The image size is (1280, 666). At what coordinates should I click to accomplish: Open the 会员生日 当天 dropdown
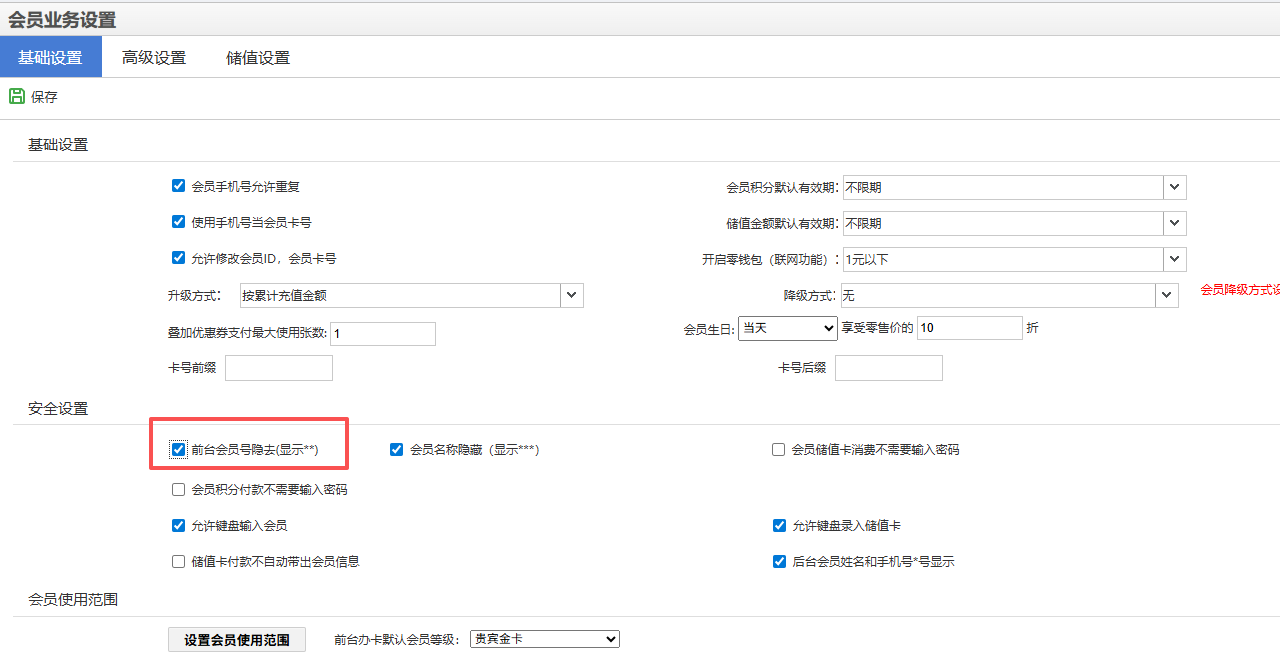(787, 328)
